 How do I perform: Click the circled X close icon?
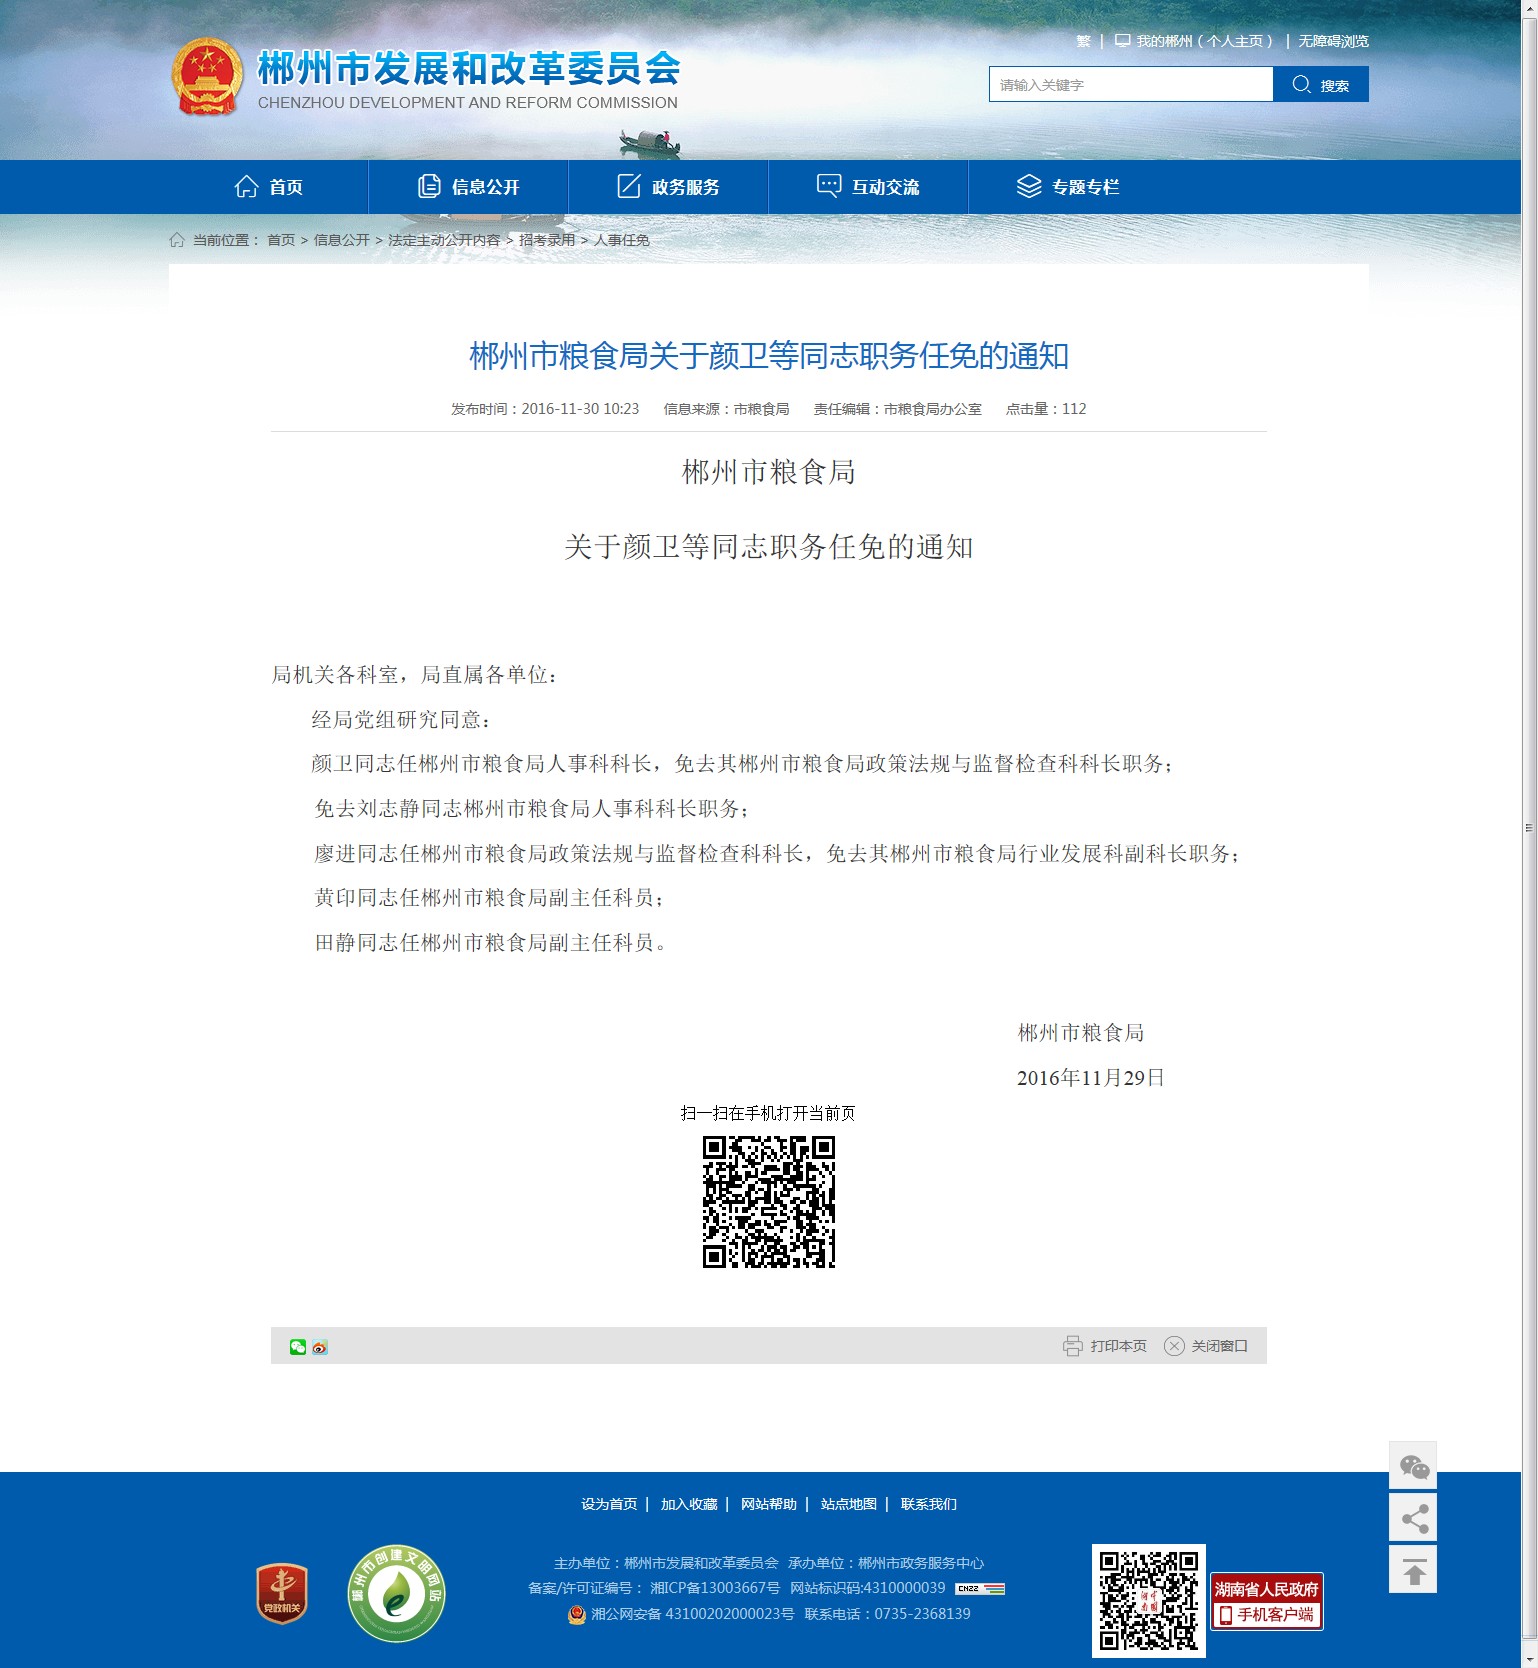(1174, 1346)
